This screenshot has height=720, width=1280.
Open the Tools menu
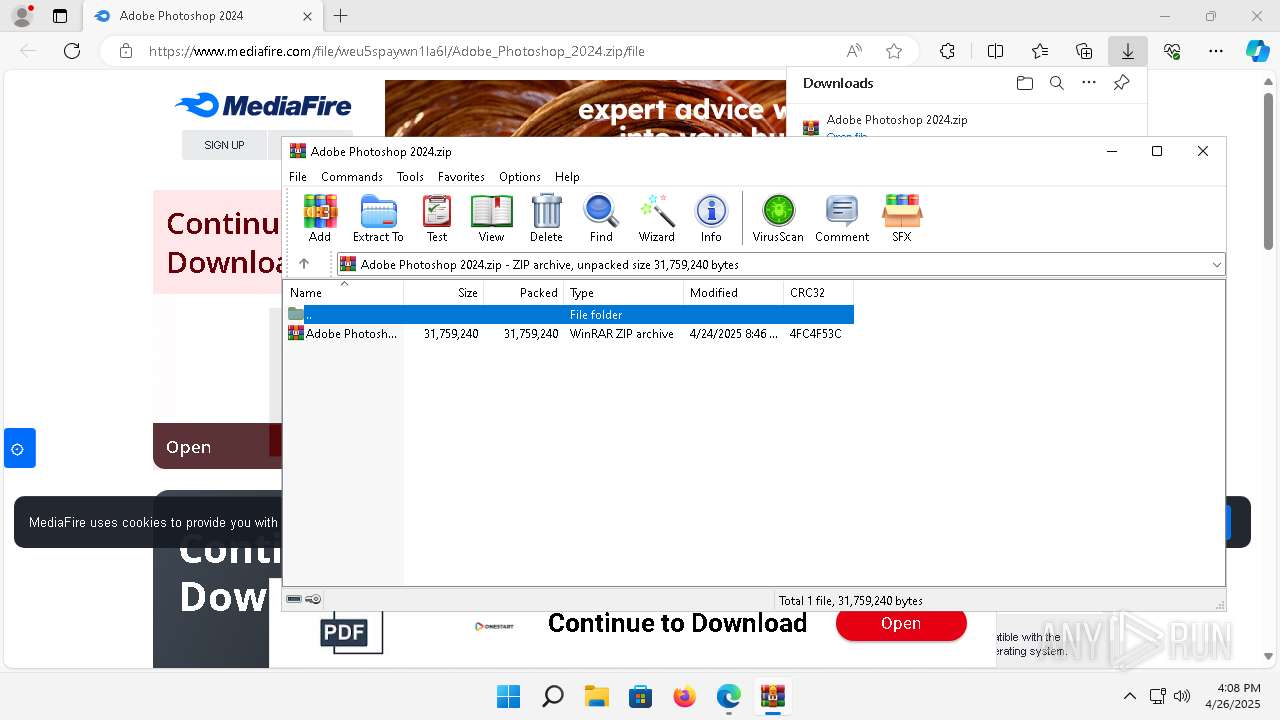pyautogui.click(x=410, y=177)
